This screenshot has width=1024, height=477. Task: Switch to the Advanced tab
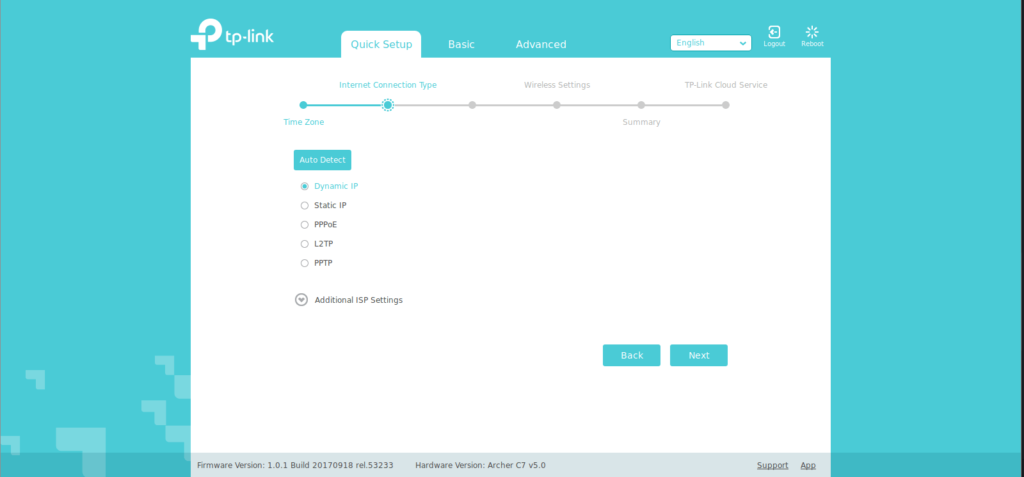(540, 45)
